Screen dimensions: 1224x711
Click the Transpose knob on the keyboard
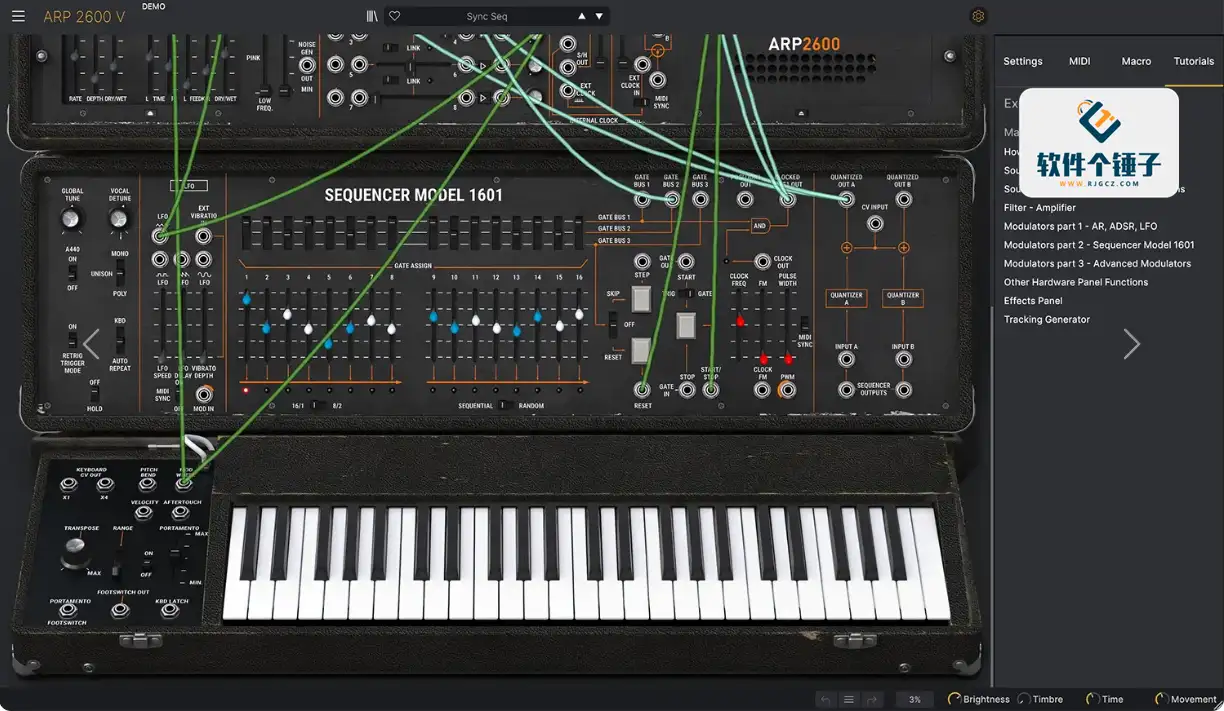(74, 552)
